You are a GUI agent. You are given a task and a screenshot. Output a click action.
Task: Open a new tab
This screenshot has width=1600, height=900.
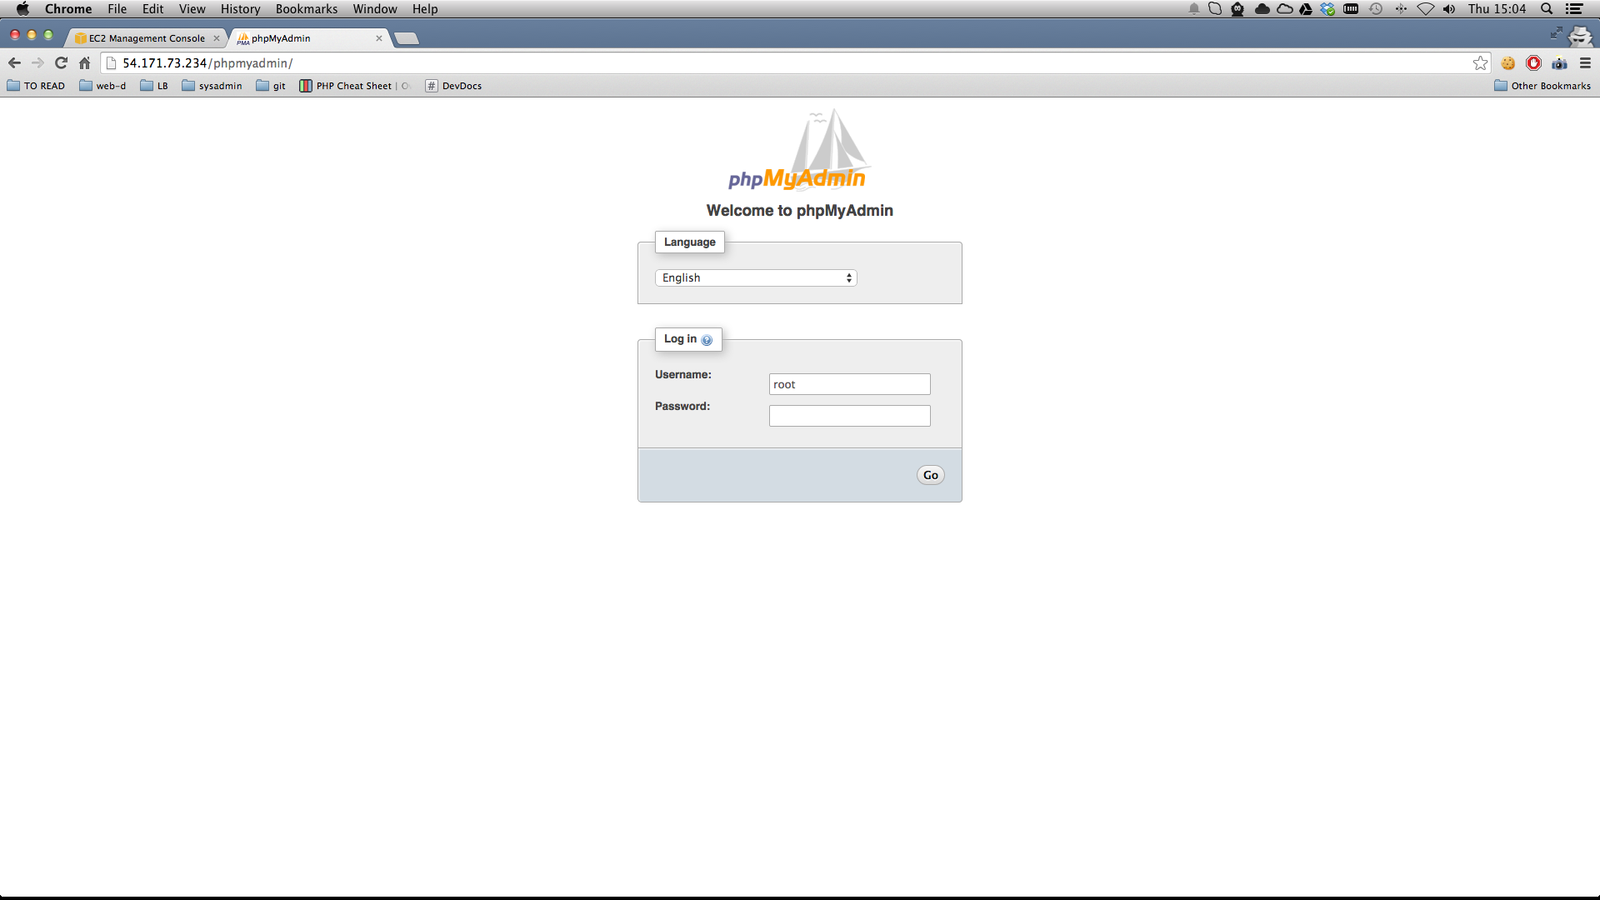[406, 38]
